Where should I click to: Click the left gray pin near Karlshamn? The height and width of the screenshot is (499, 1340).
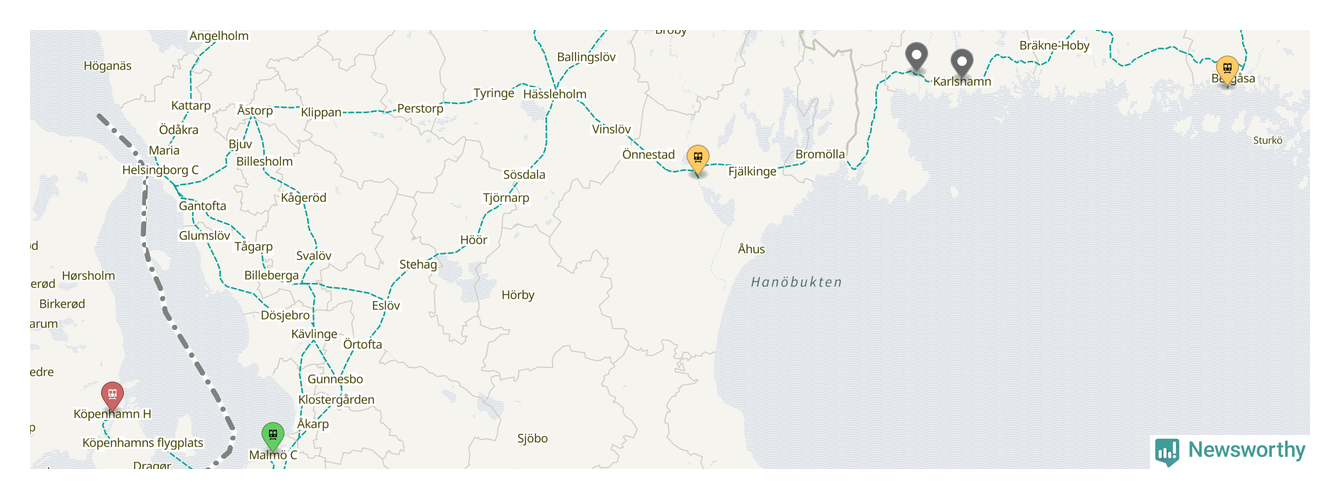coord(916,57)
